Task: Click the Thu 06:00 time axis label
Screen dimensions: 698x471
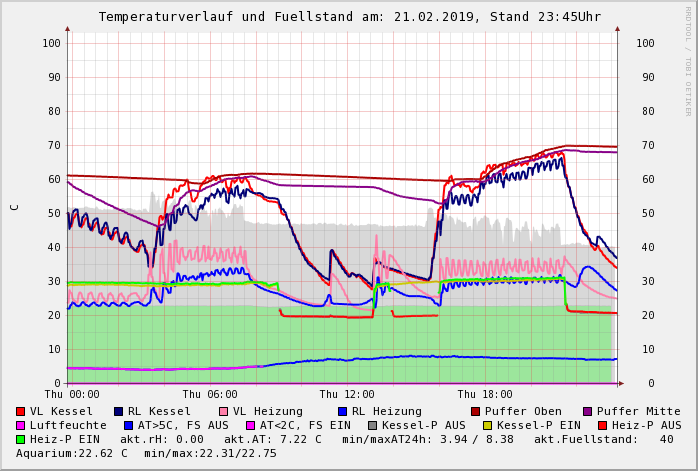Action: point(210,395)
